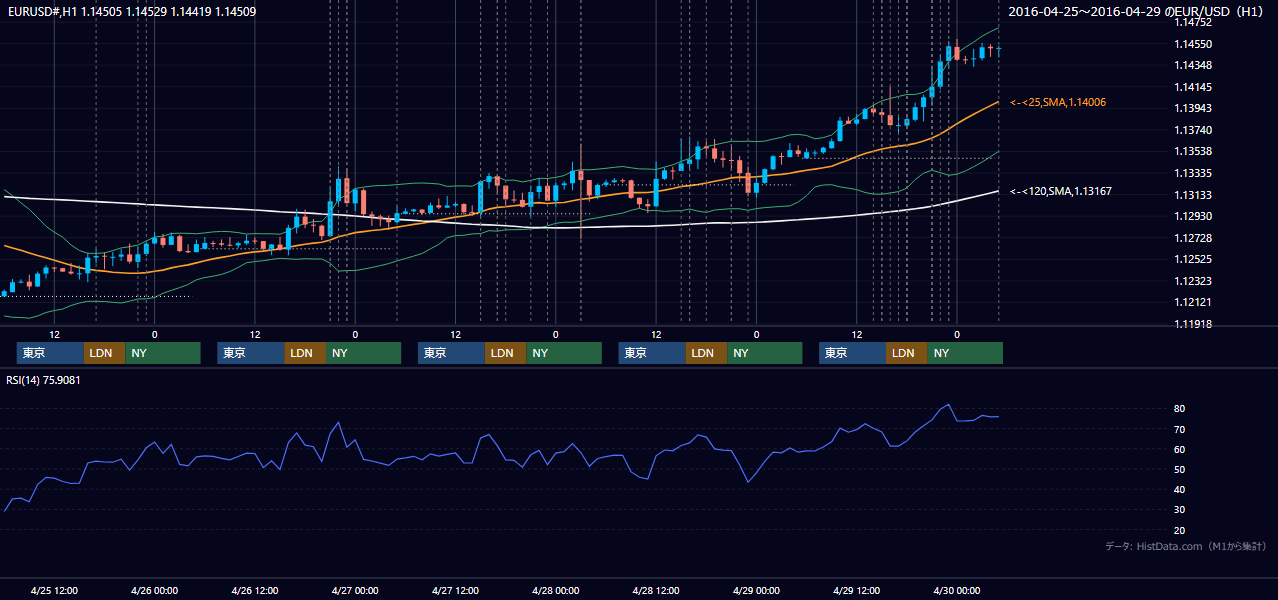Click price axis value 1.13538

tap(1193, 151)
